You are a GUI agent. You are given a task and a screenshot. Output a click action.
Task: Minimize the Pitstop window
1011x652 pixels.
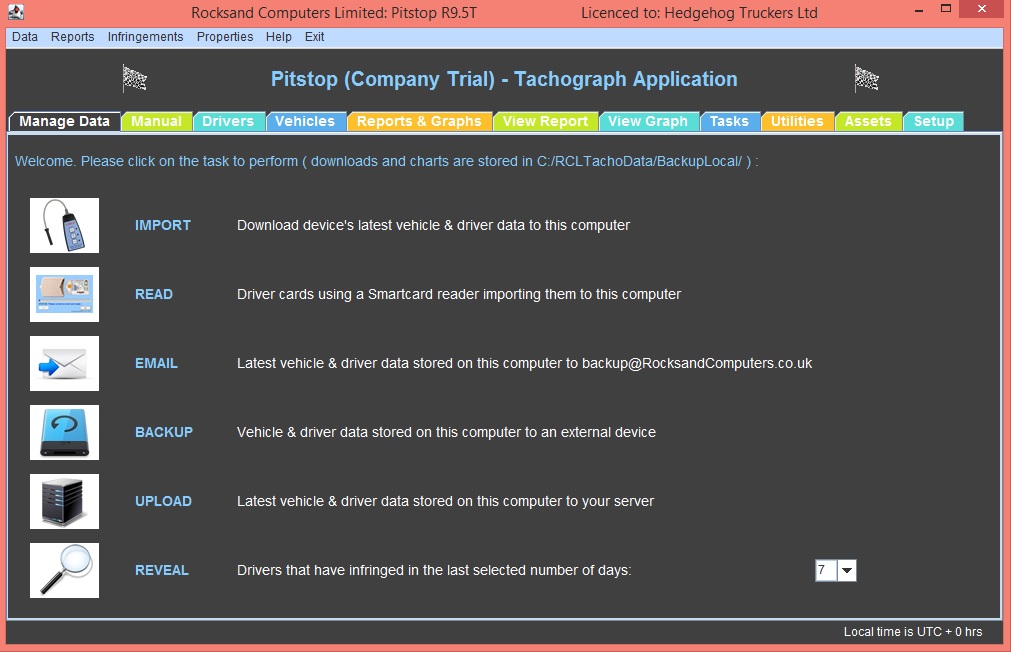coord(919,10)
